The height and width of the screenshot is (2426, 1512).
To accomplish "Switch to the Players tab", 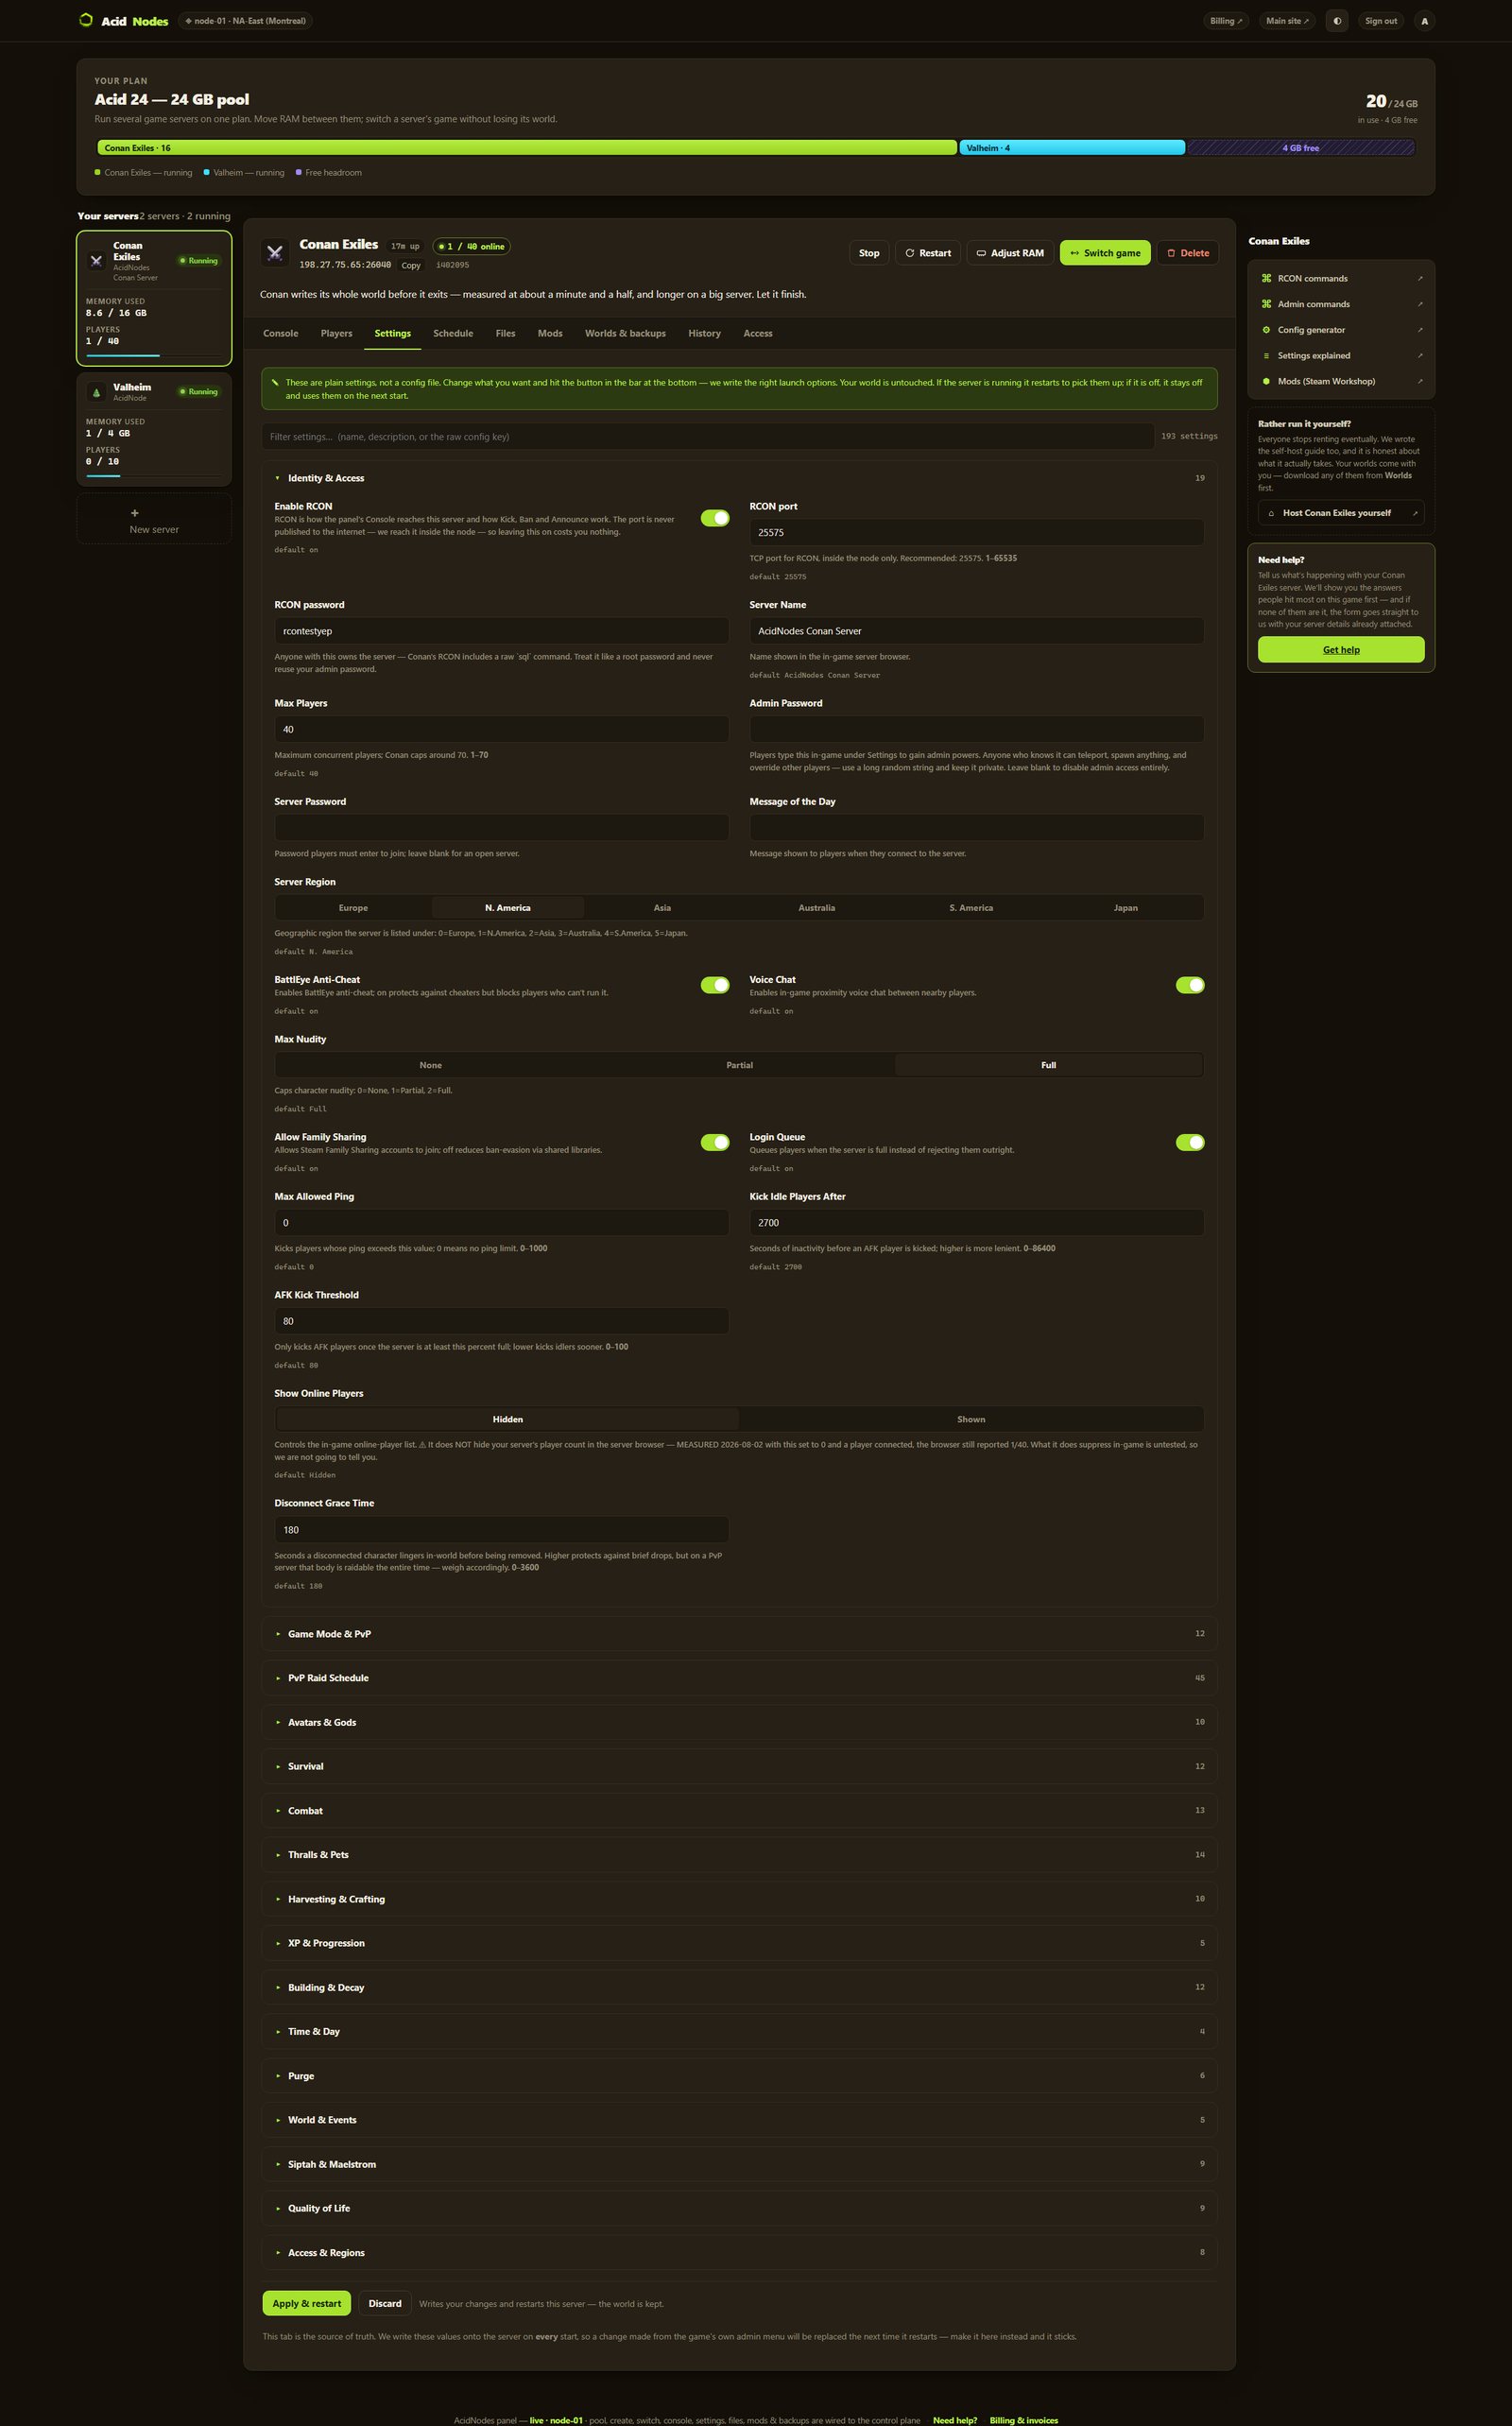I will tap(336, 334).
